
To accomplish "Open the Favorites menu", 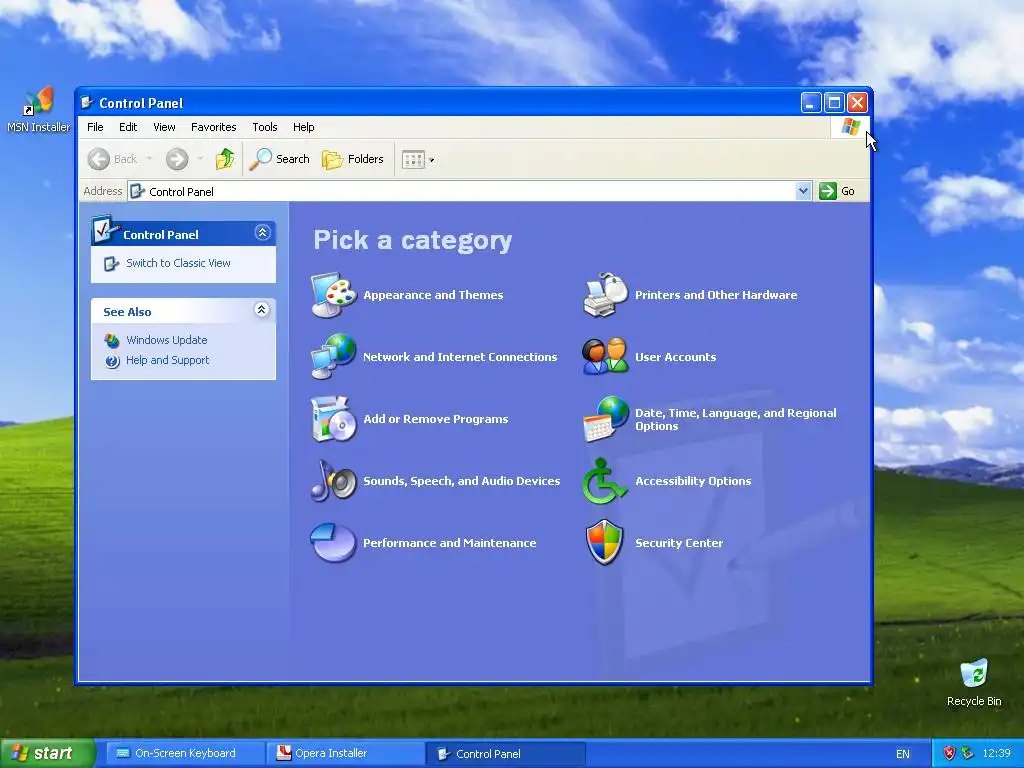I will [x=214, y=127].
